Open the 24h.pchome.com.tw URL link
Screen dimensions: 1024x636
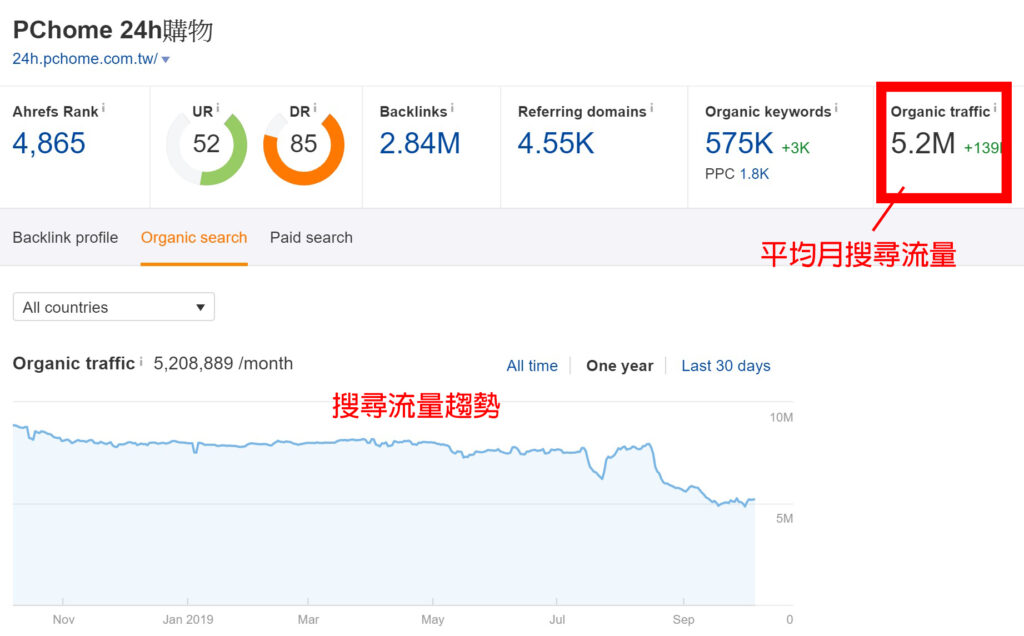coord(85,59)
